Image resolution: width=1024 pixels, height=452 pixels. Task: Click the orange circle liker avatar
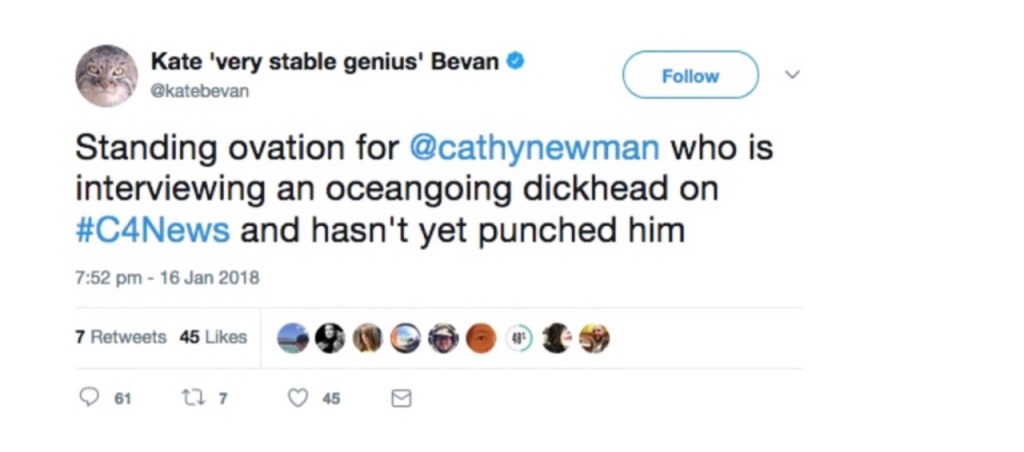[481, 338]
